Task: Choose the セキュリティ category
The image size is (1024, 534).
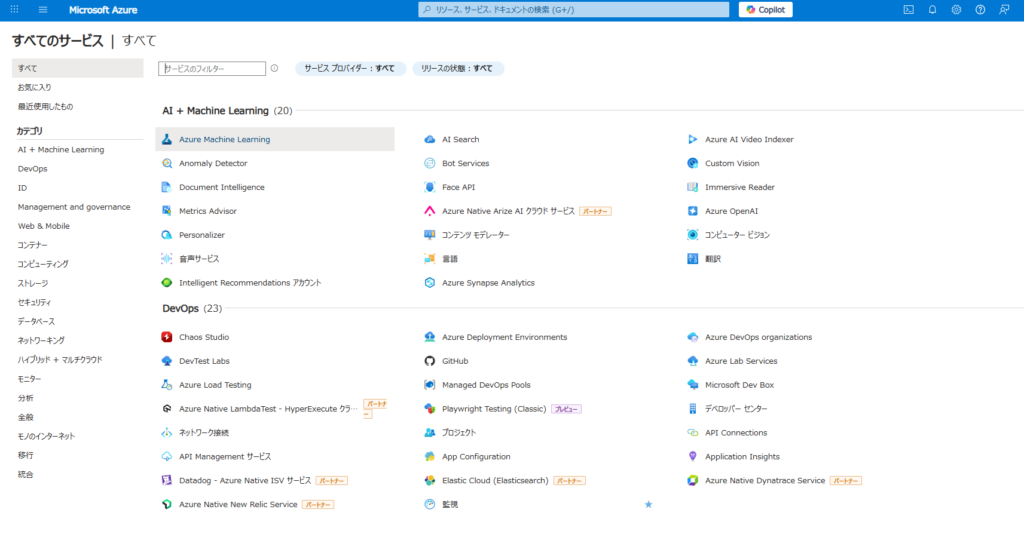Action: 35,302
